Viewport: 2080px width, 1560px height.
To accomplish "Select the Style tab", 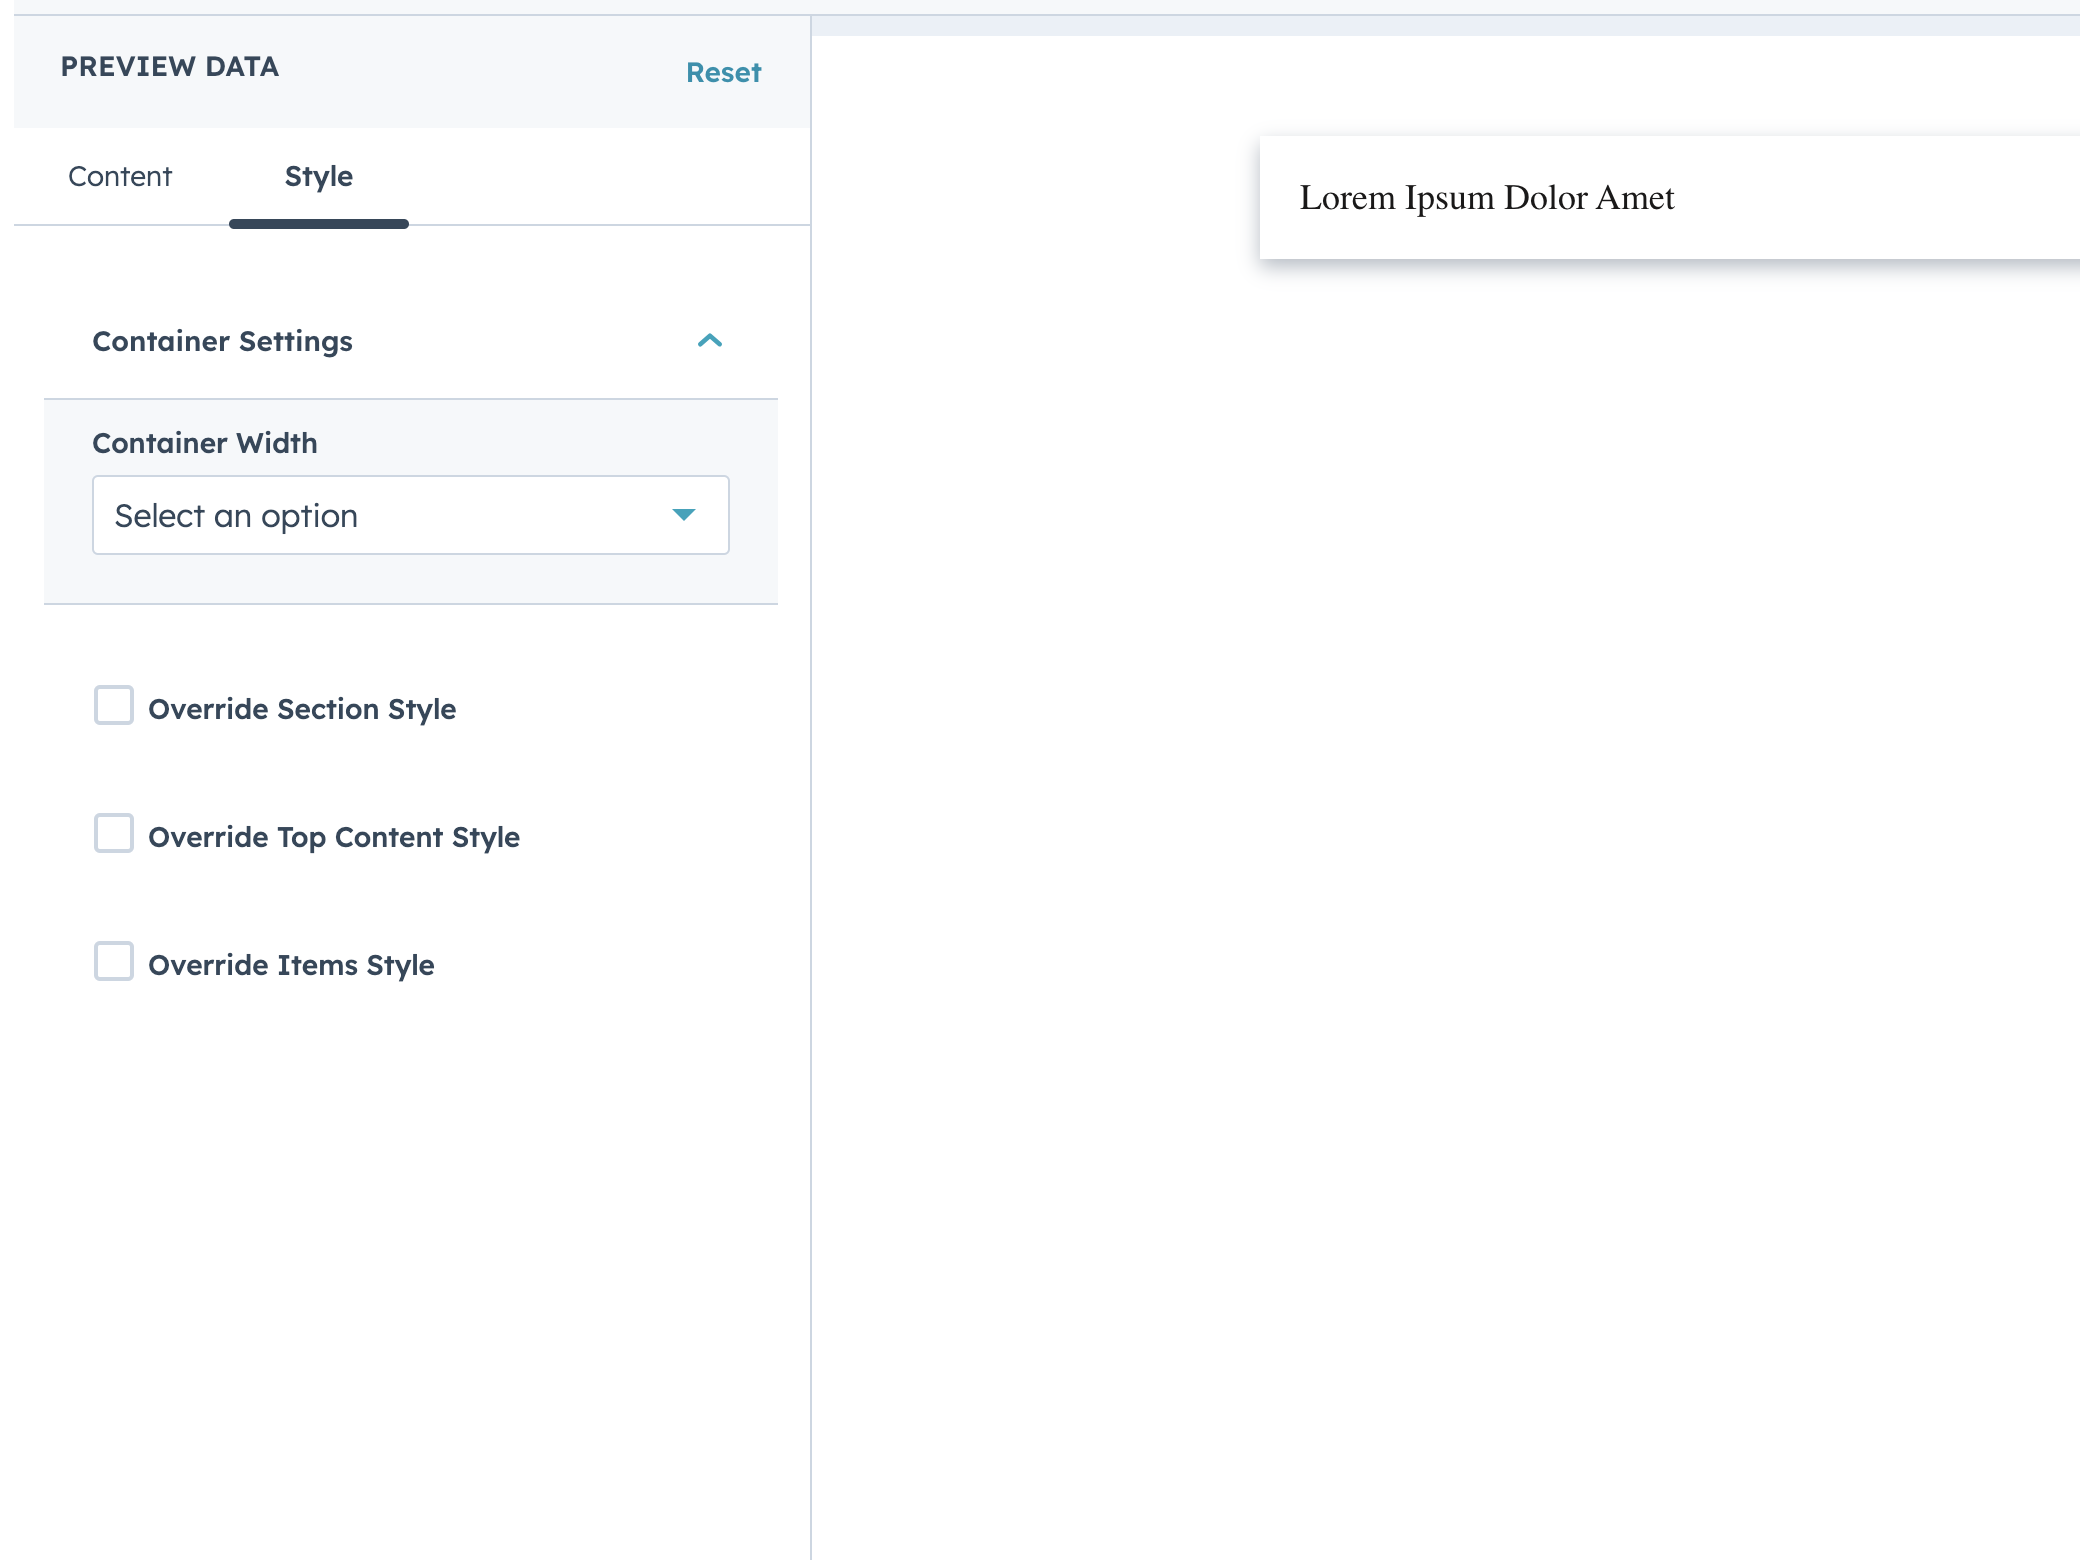I will coord(318,176).
